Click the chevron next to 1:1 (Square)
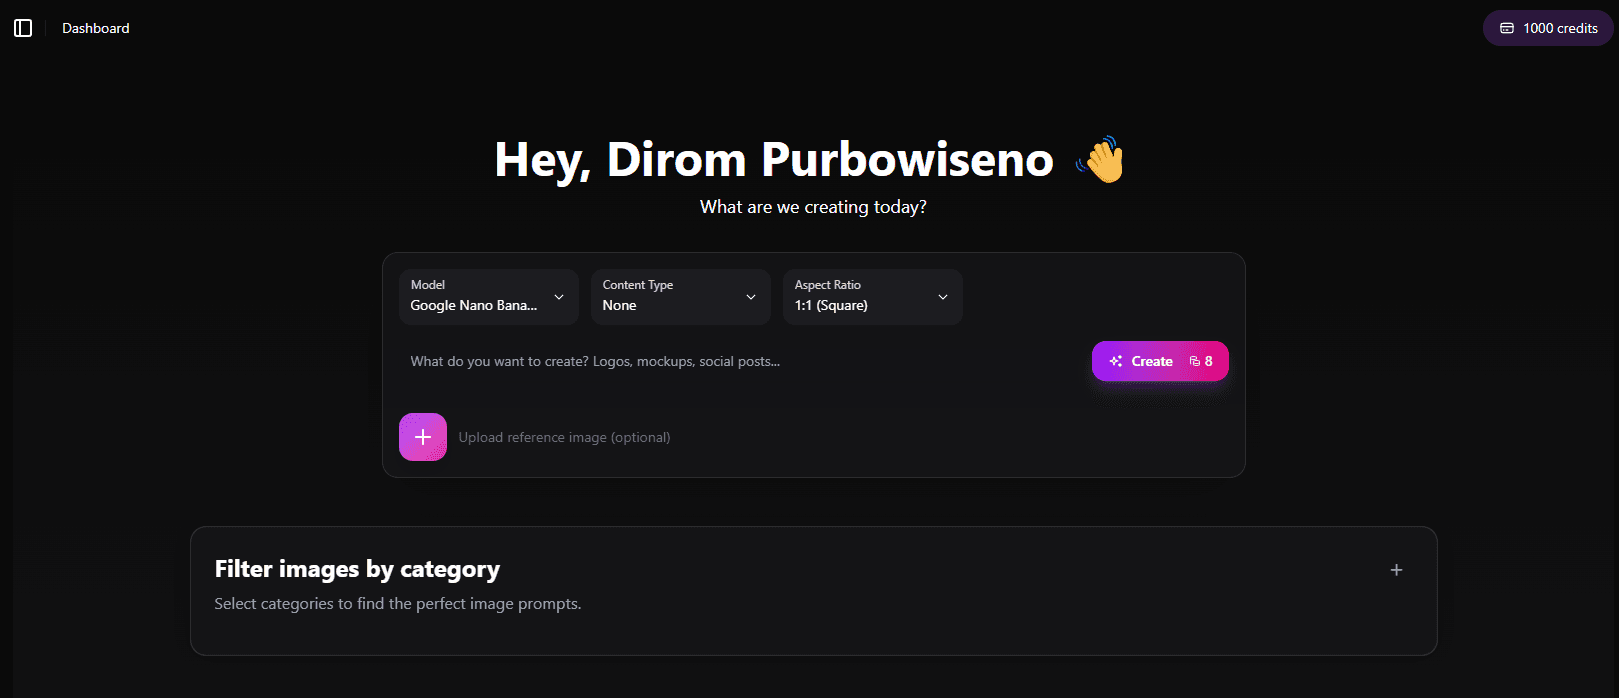The height and width of the screenshot is (698, 1619). click(943, 297)
